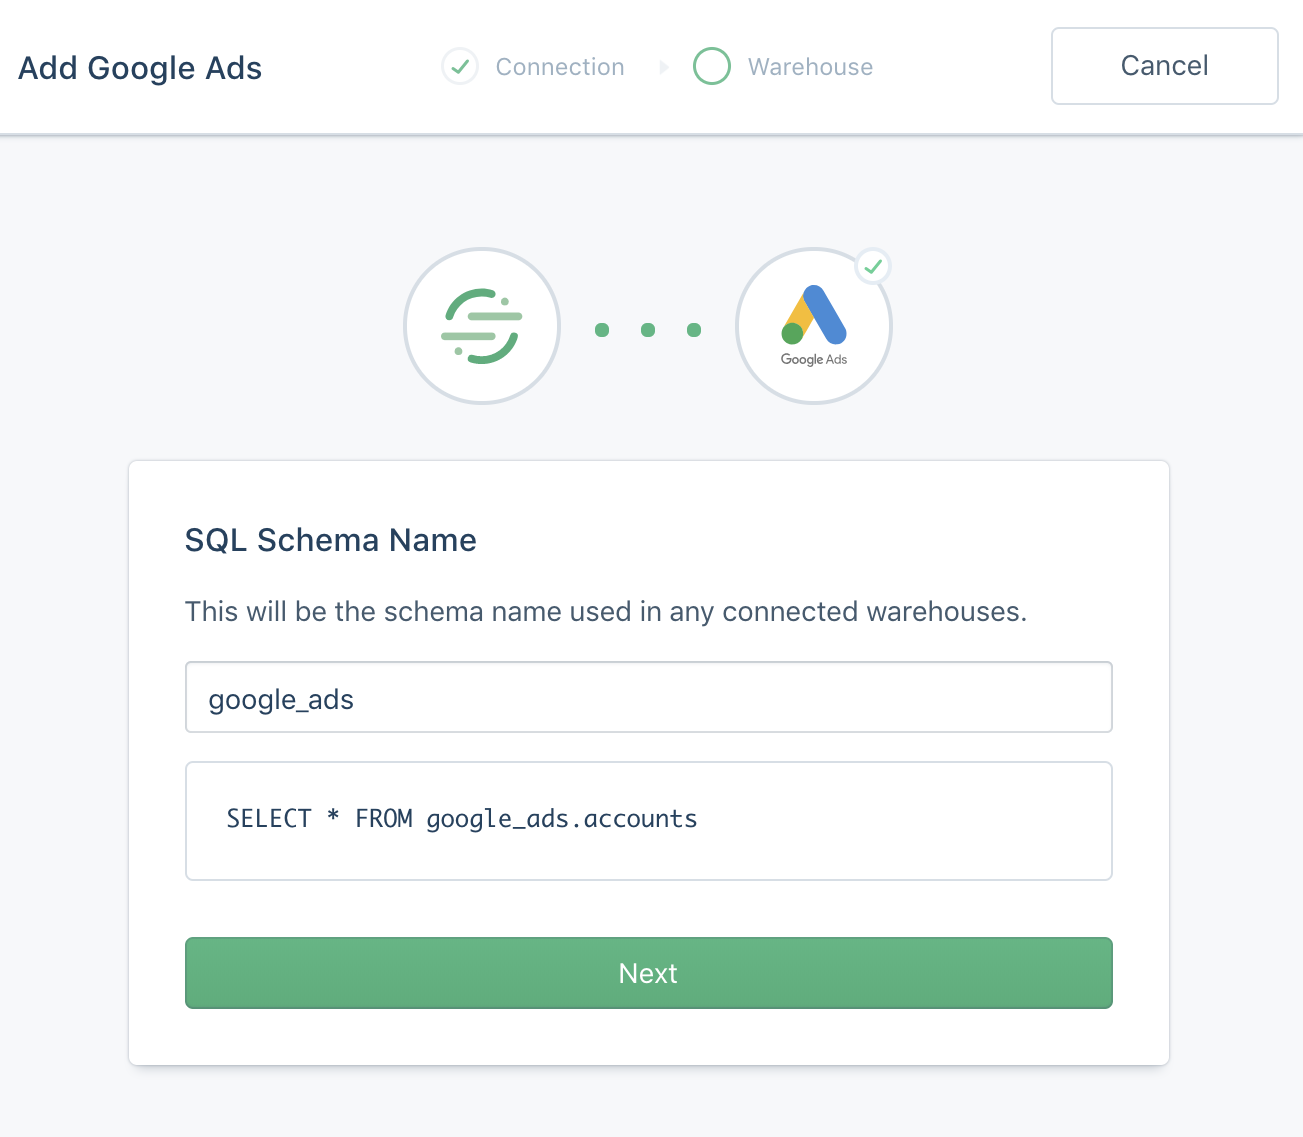Click the rightmost dot near Google Ads logo

click(694, 329)
